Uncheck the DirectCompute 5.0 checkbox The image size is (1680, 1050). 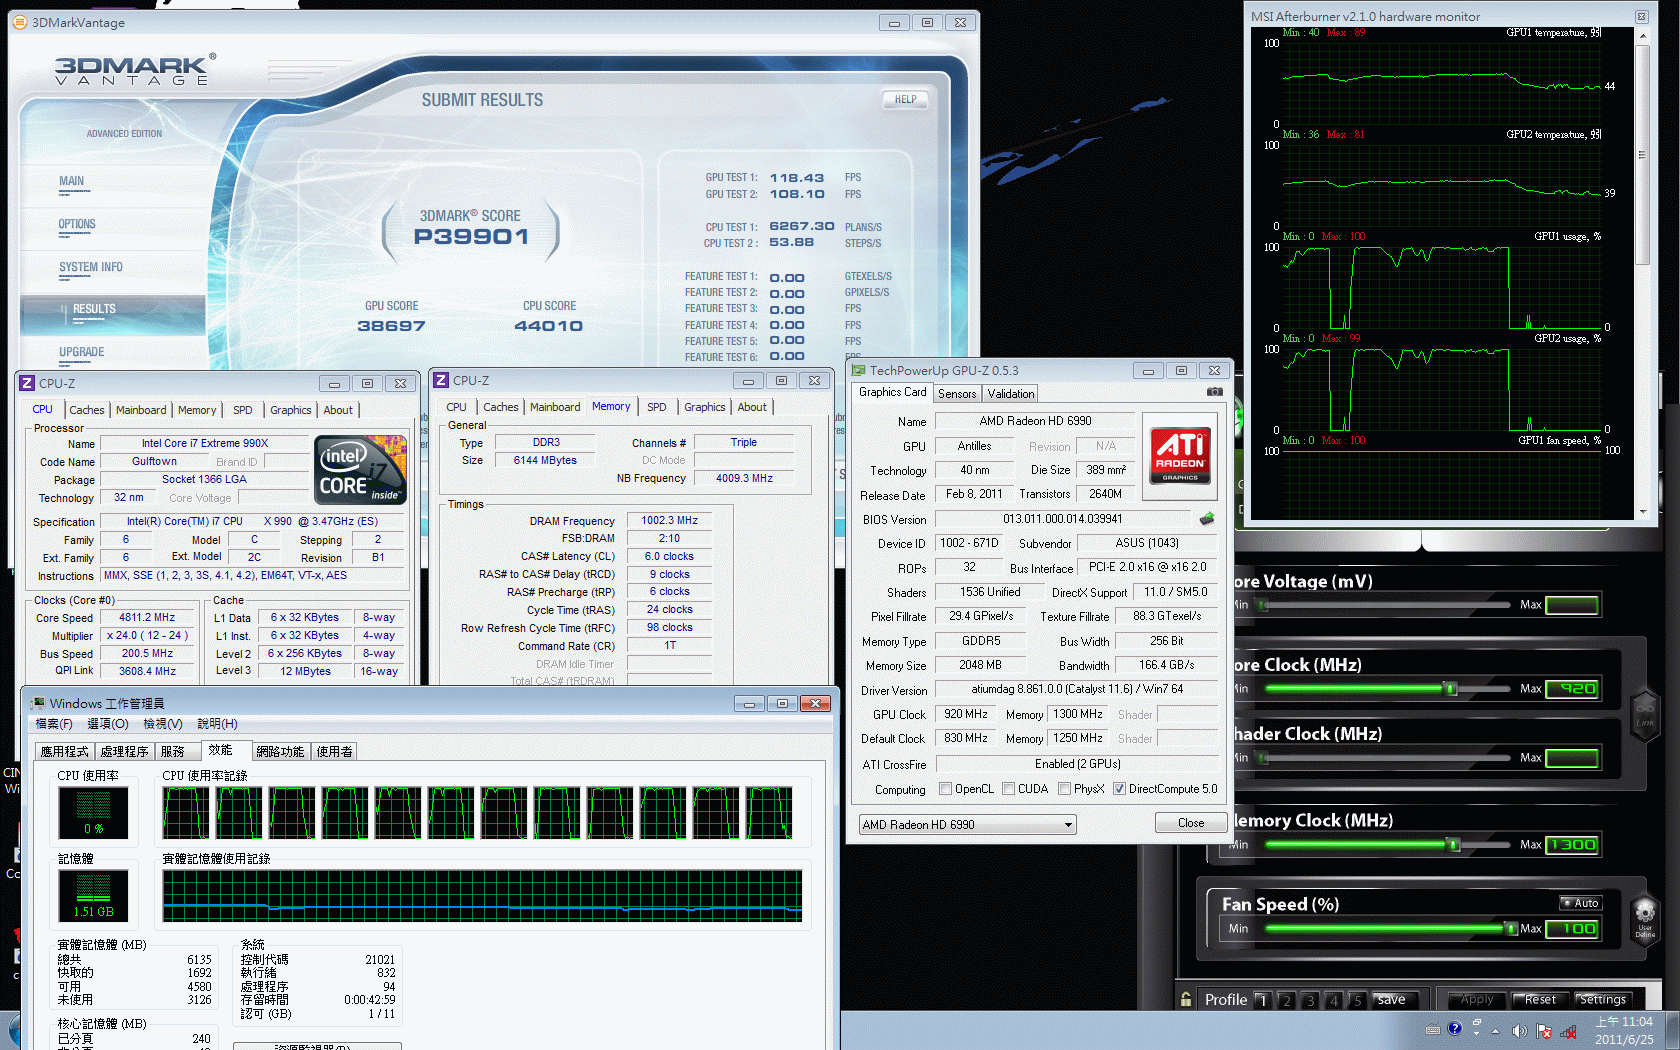pos(1119,789)
